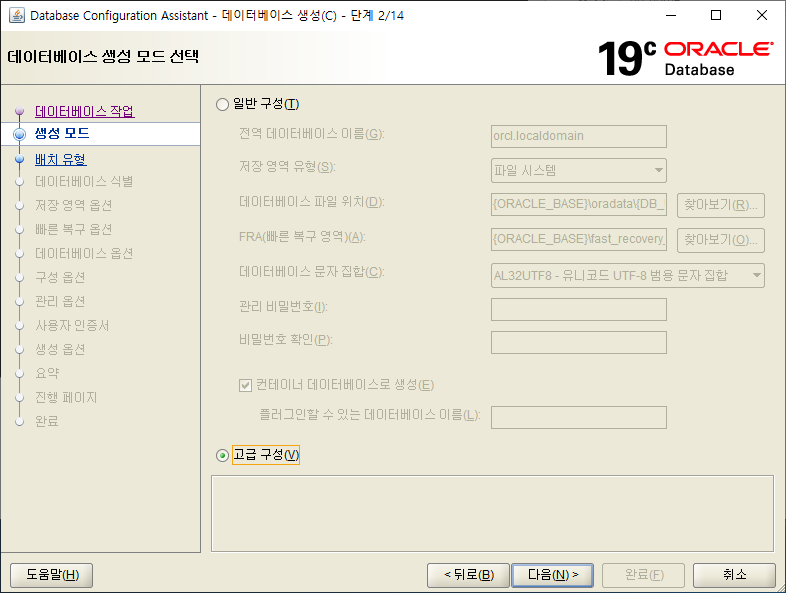This screenshot has height=593, width=786.
Task: Click 찾아보기(R) browse button
Action: pyautogui.click(x=720, y=206)
